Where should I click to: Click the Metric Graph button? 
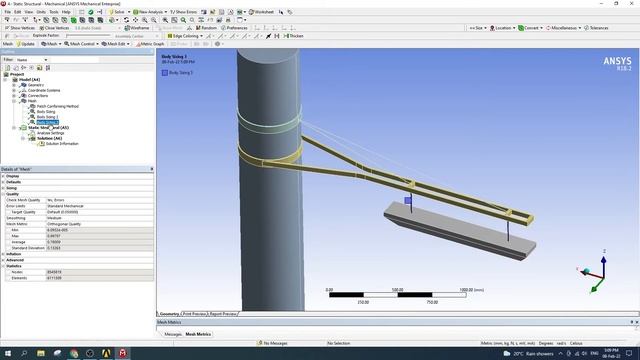click(x=150, y=44)
